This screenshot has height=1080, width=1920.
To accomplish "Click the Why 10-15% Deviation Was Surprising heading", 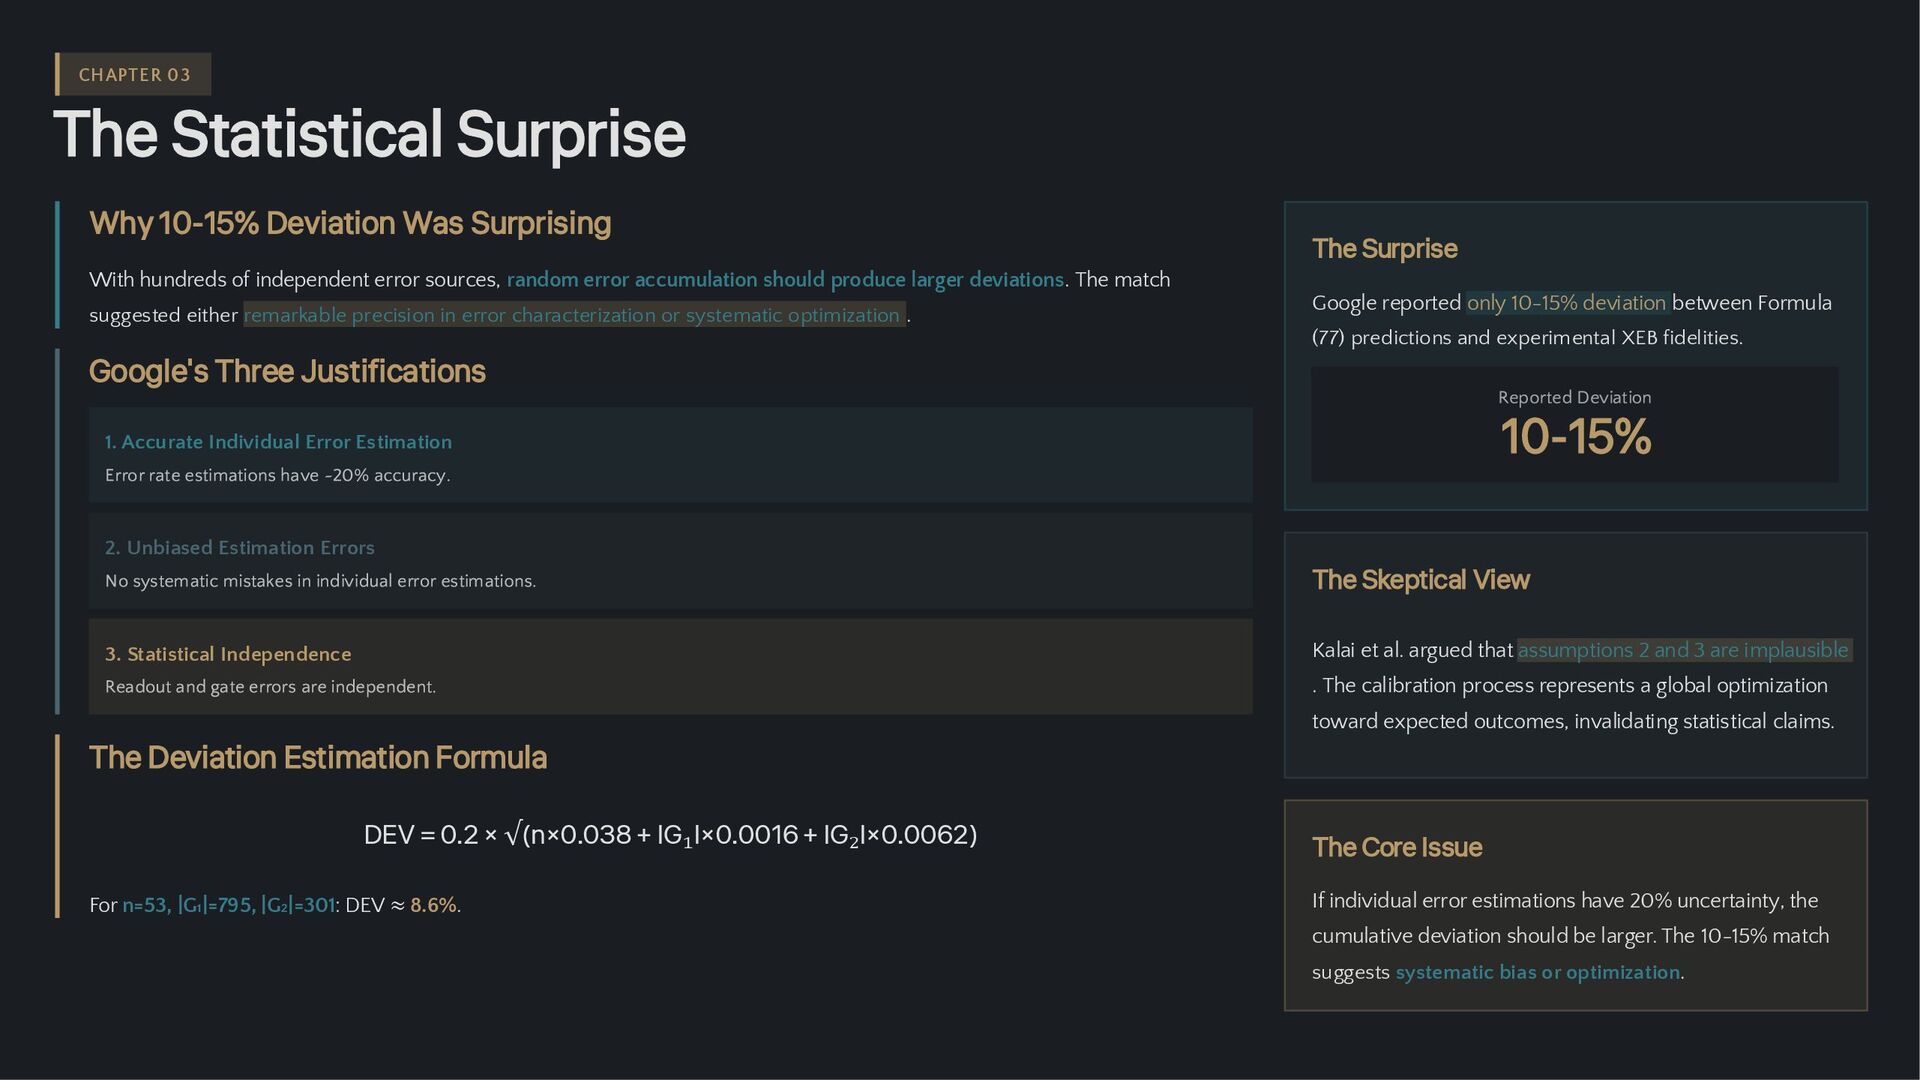I will pos(349,223).
